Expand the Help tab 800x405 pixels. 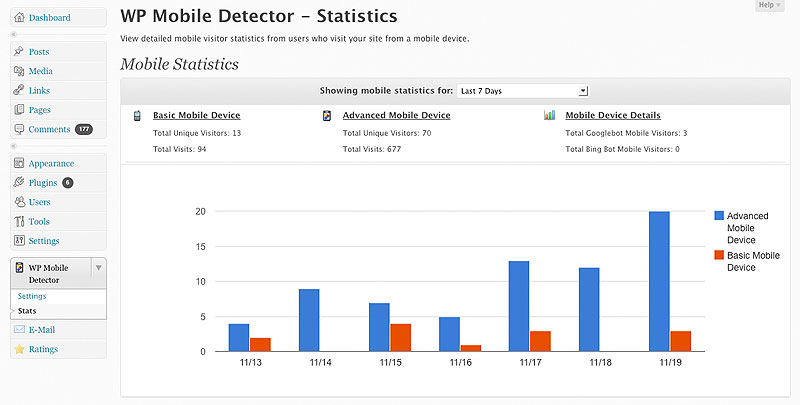click(x=769, y=5)
